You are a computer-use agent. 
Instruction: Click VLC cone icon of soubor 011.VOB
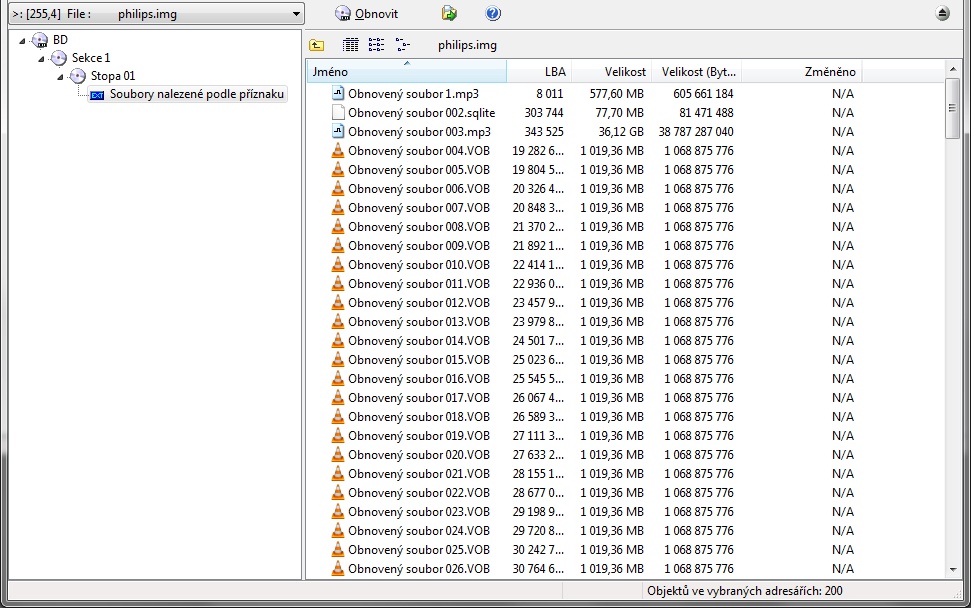click(337, 283)
